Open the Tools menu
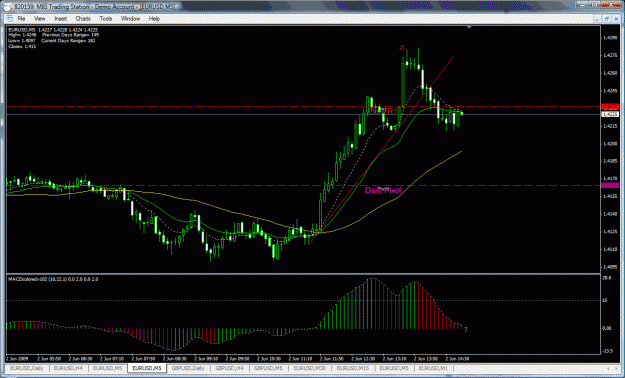Image resolution: width=625 pixels, height=378 pixels. tap(106, 19)
